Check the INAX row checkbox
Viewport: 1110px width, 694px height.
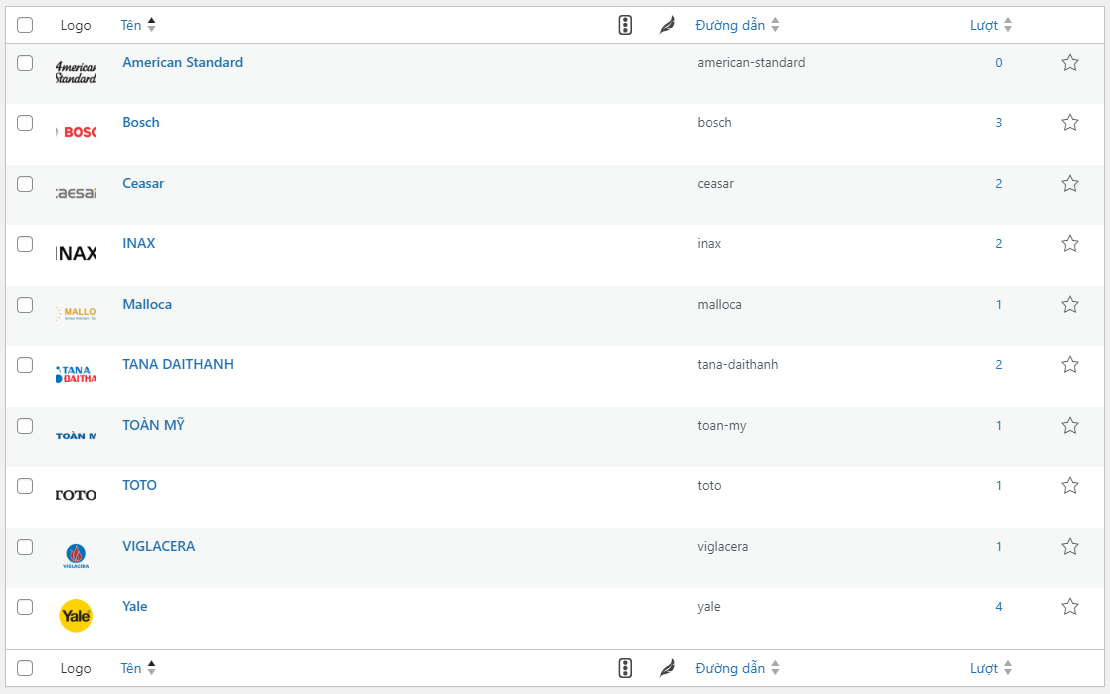pyautogui.click(x=25, y=244)
